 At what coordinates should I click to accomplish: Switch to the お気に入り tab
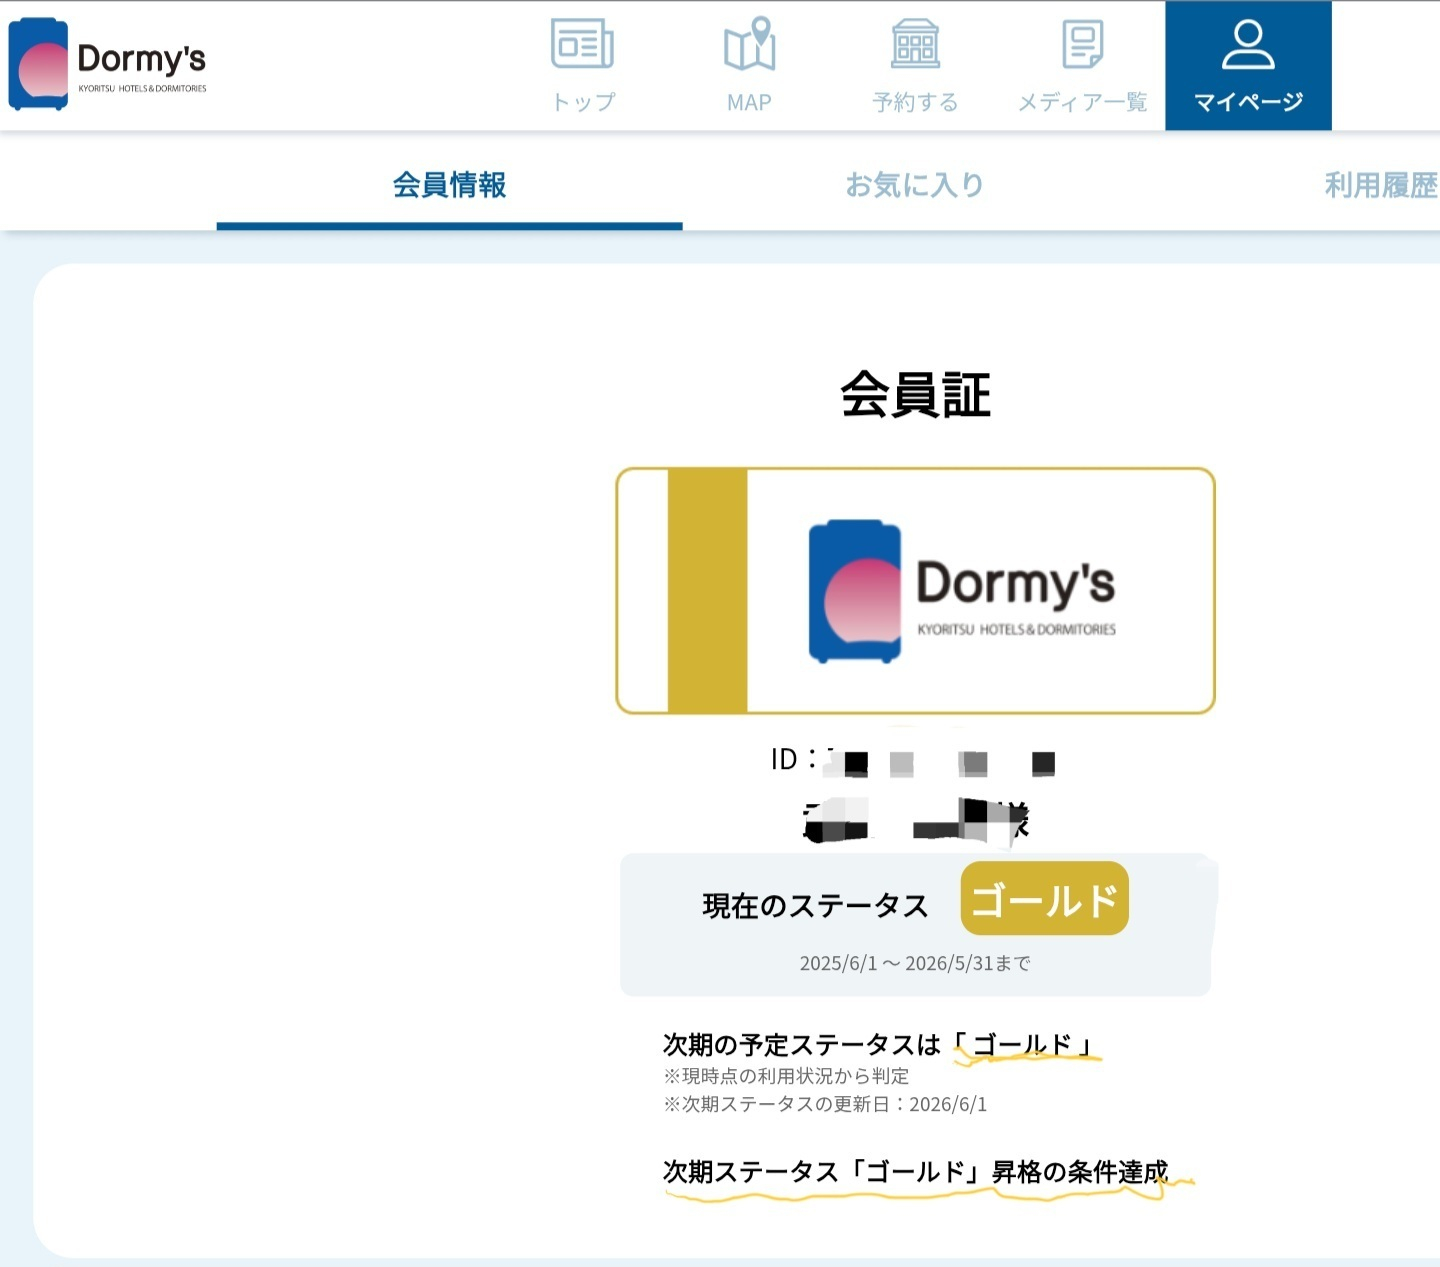tap(915, 185)
